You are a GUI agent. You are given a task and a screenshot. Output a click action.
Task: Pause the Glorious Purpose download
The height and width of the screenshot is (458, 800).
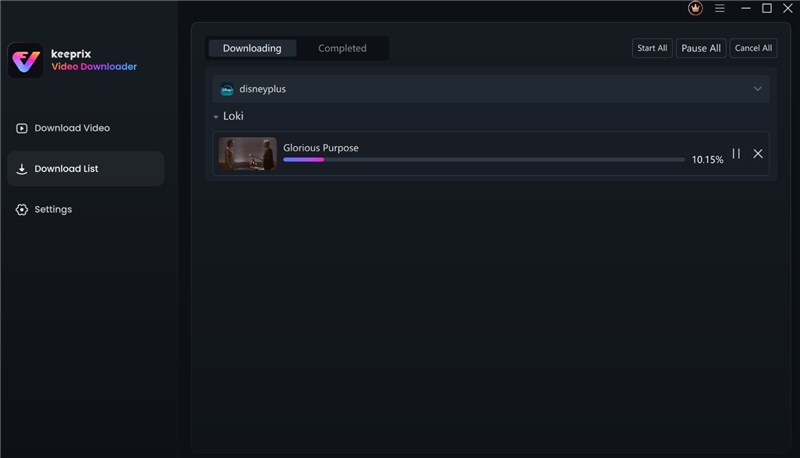click(736, 154)
